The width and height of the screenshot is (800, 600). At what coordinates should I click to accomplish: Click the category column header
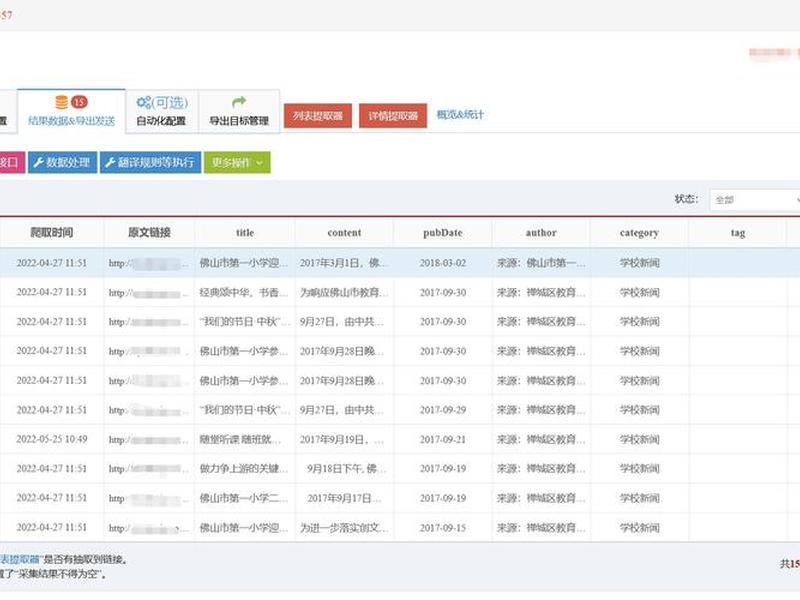click(639, 233)
